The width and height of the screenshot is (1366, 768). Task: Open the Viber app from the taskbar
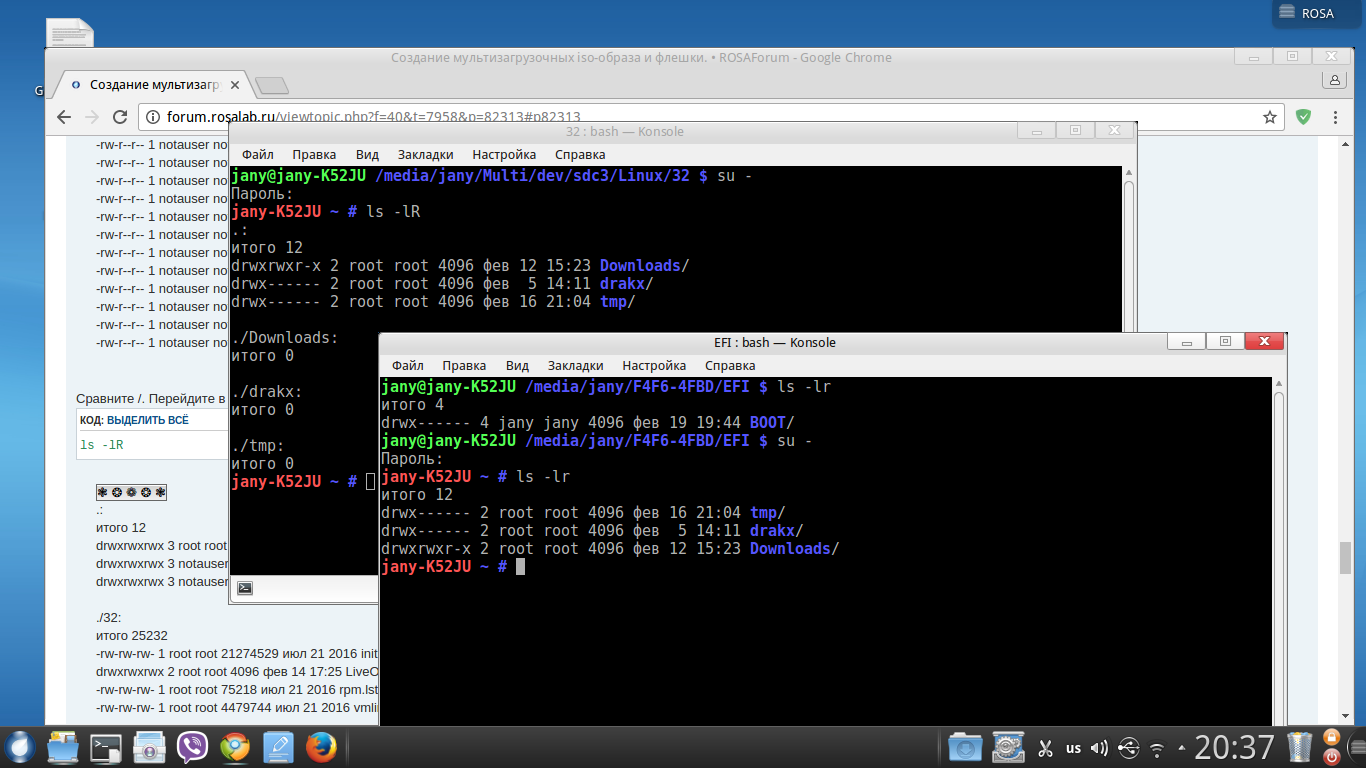coord(192,747)
